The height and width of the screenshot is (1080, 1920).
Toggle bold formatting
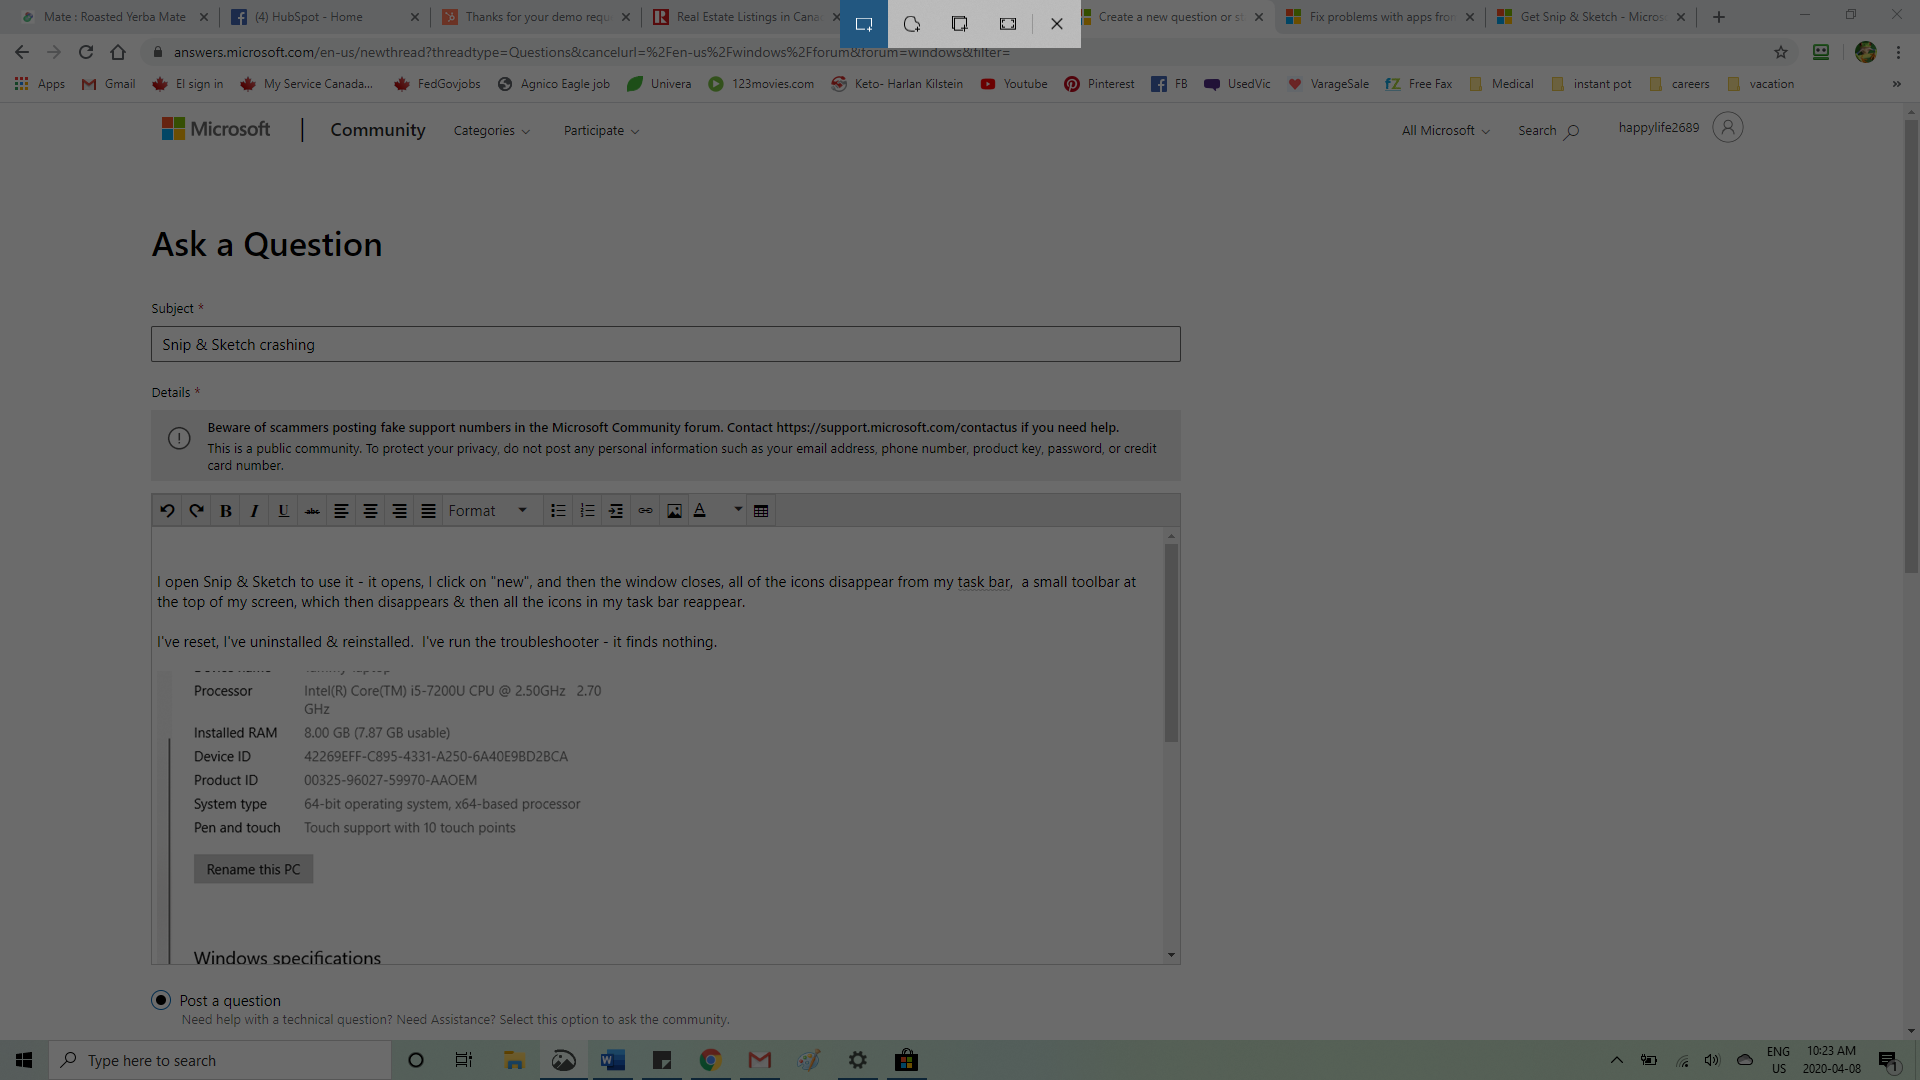click(225, 510)
